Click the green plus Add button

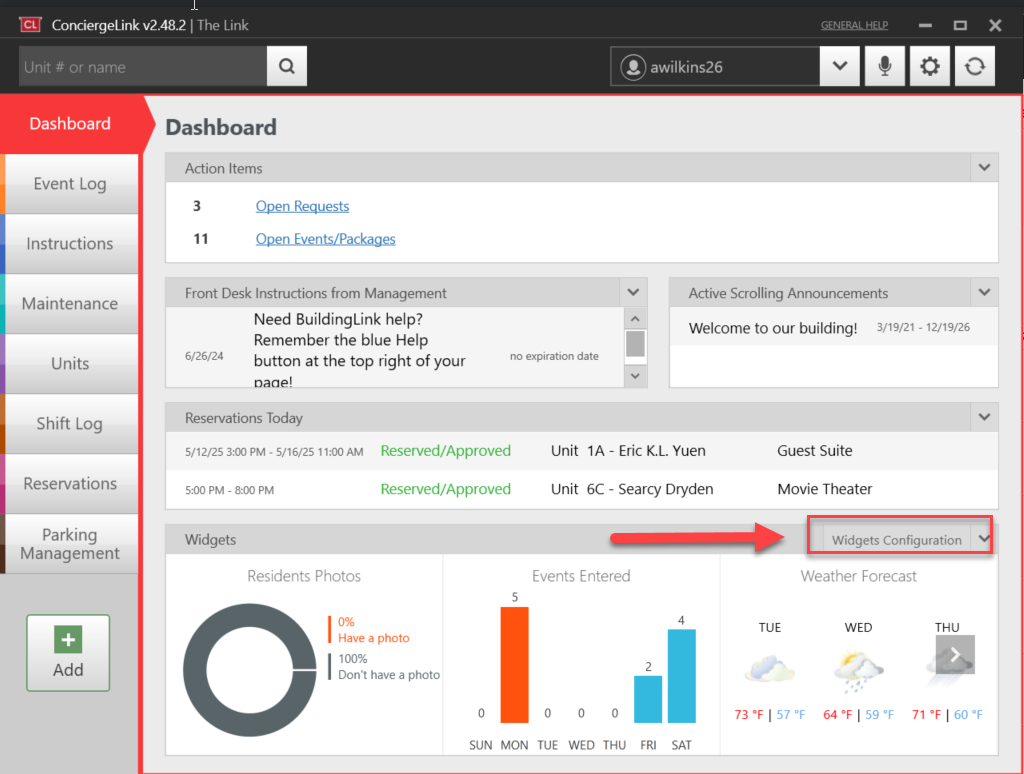click(x=68, y=653)
